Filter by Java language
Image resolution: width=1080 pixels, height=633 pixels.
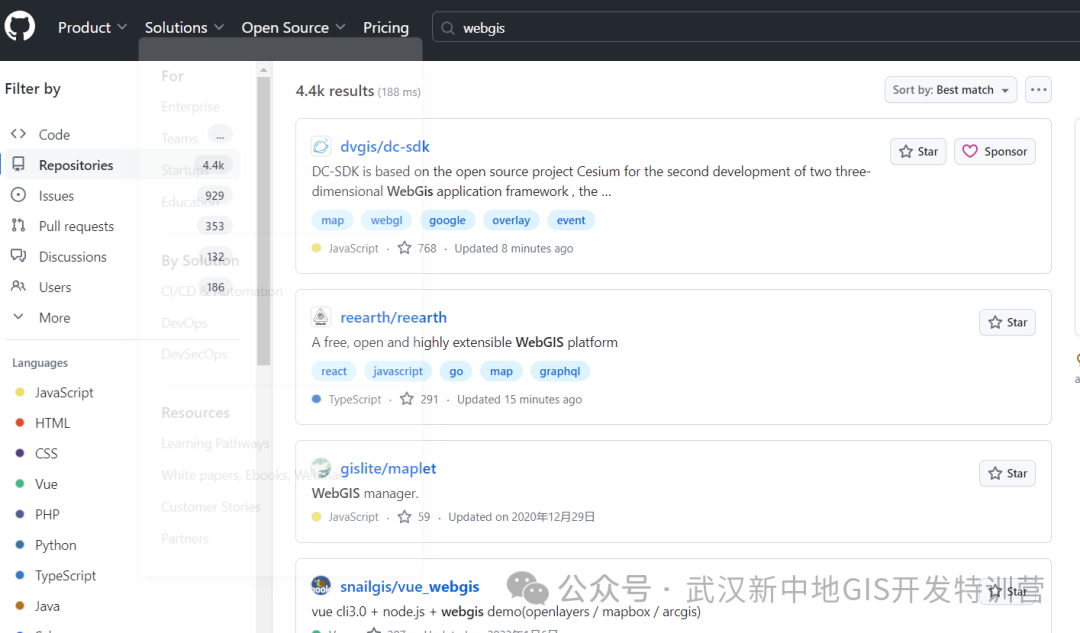tap(48, 605)
